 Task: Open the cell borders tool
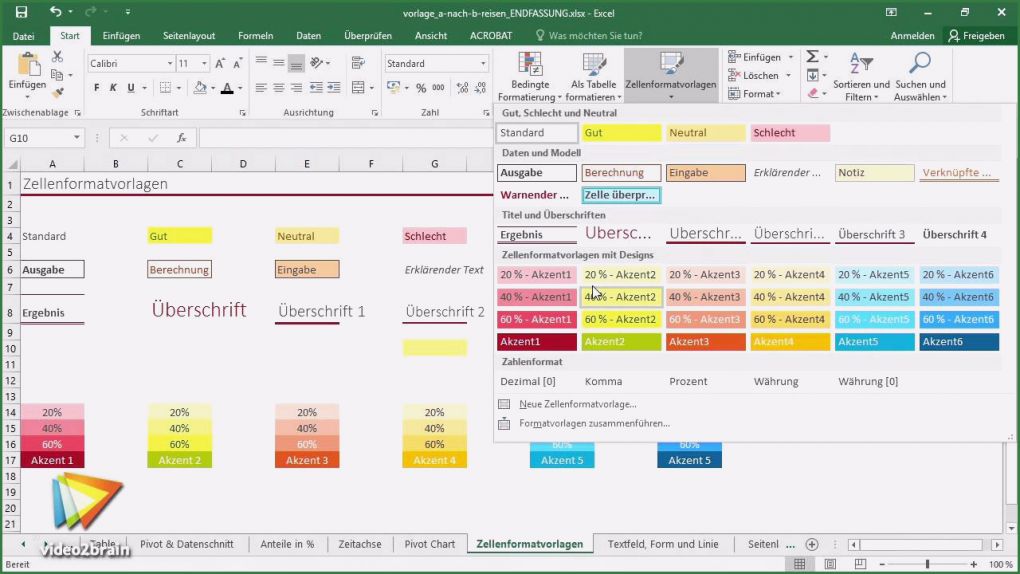pos(165,88)
